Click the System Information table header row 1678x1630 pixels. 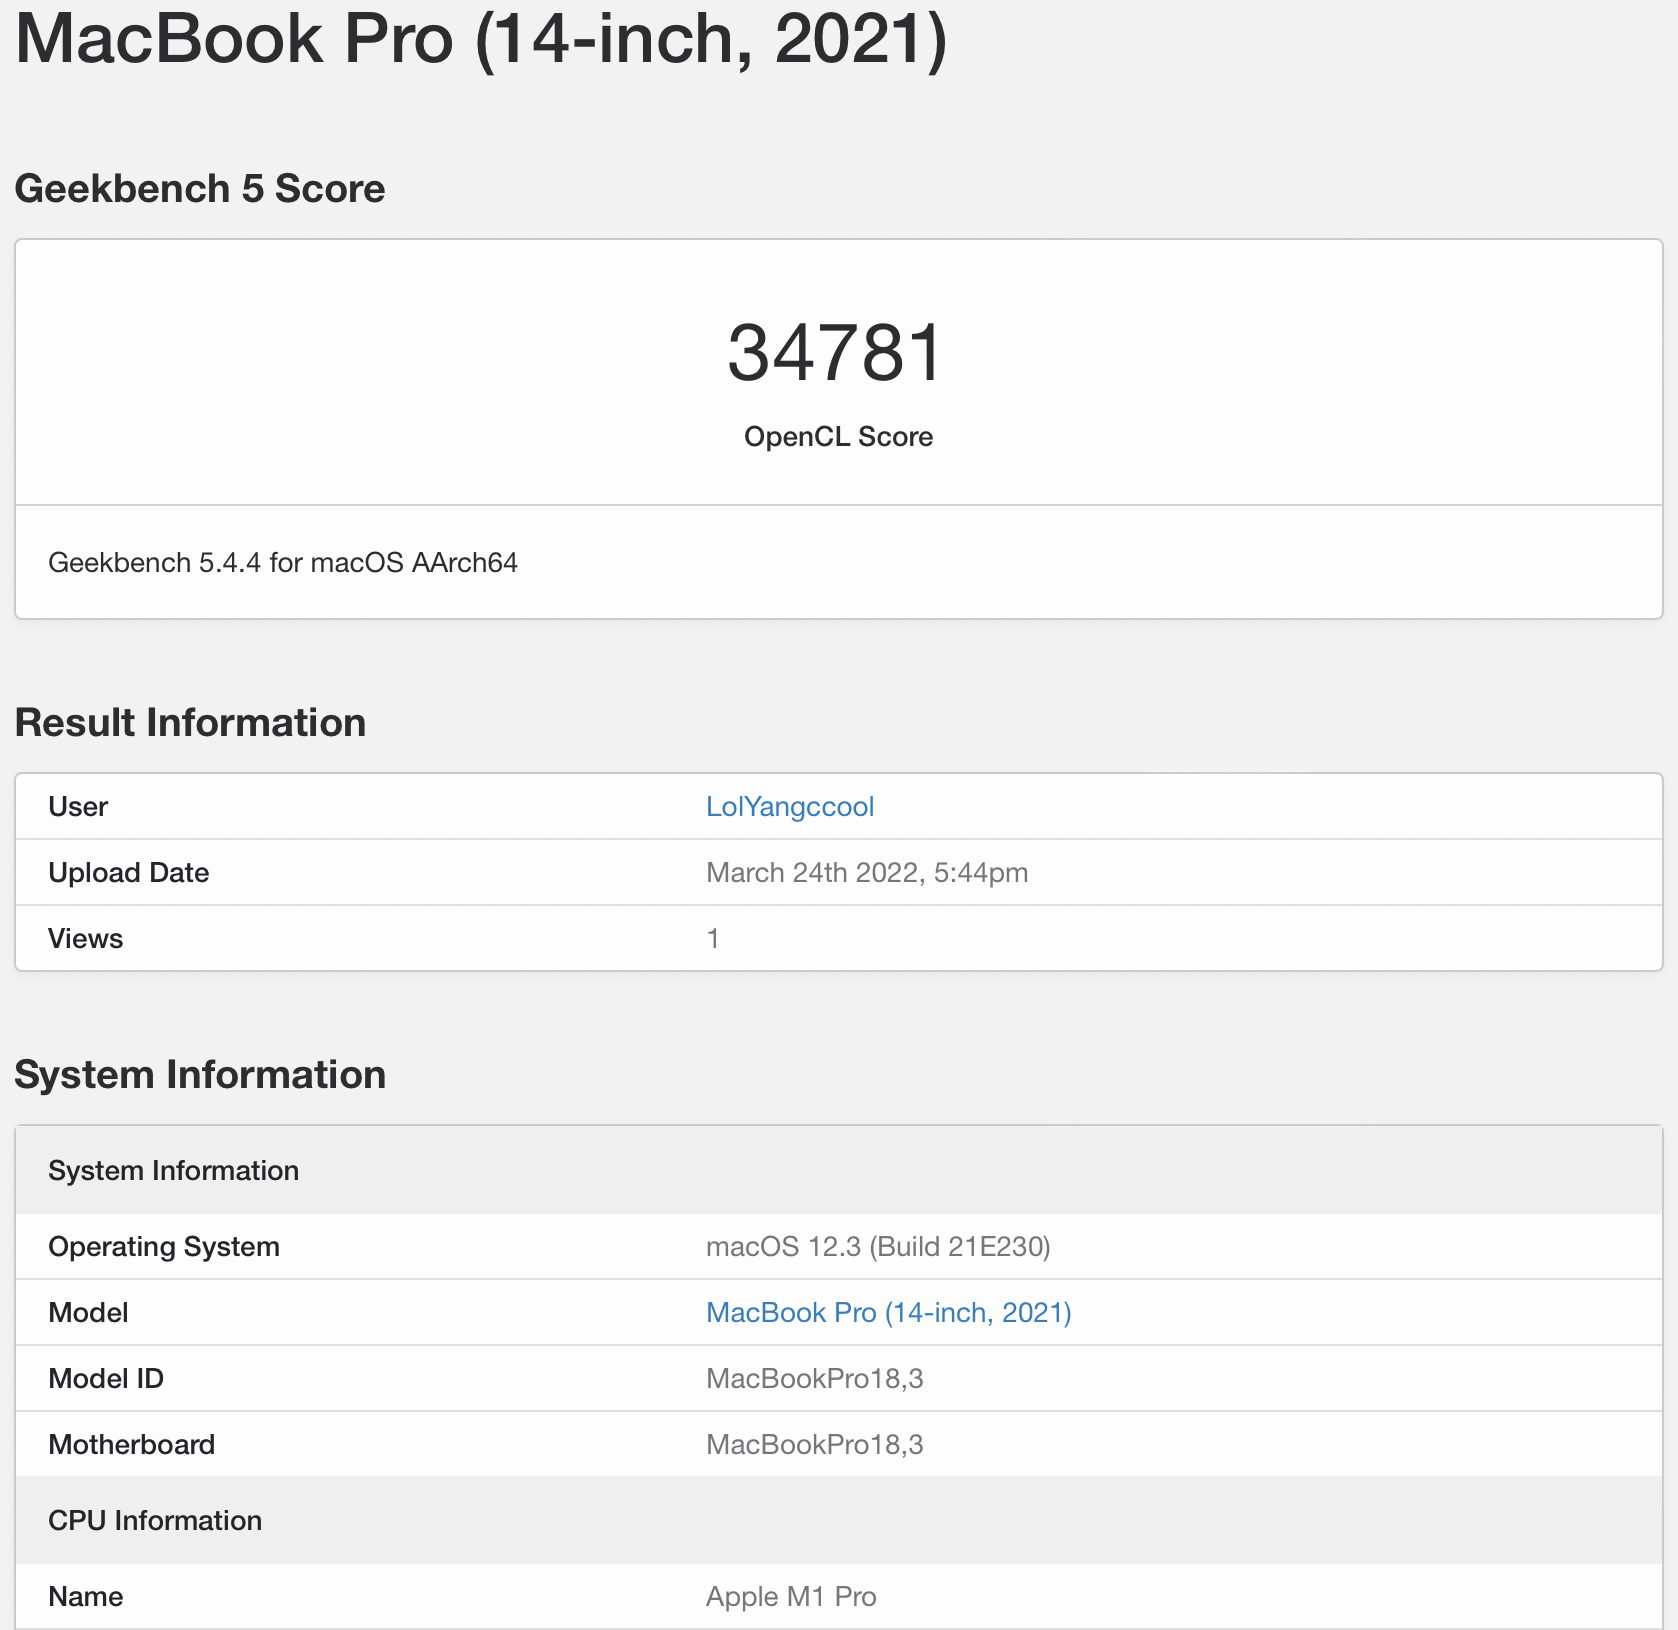coord(174,1171)
